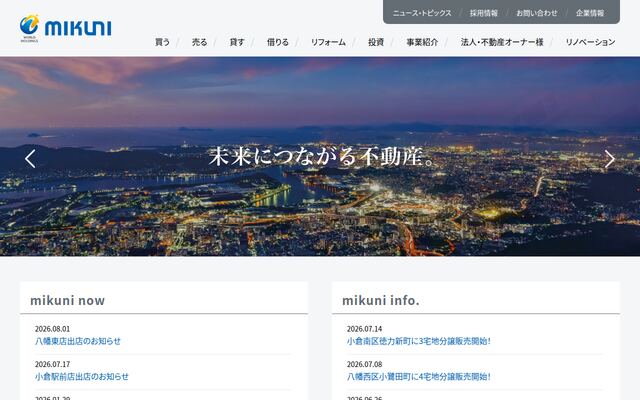
Task: Click the 2026.07.14 date text
Action: 364,329
